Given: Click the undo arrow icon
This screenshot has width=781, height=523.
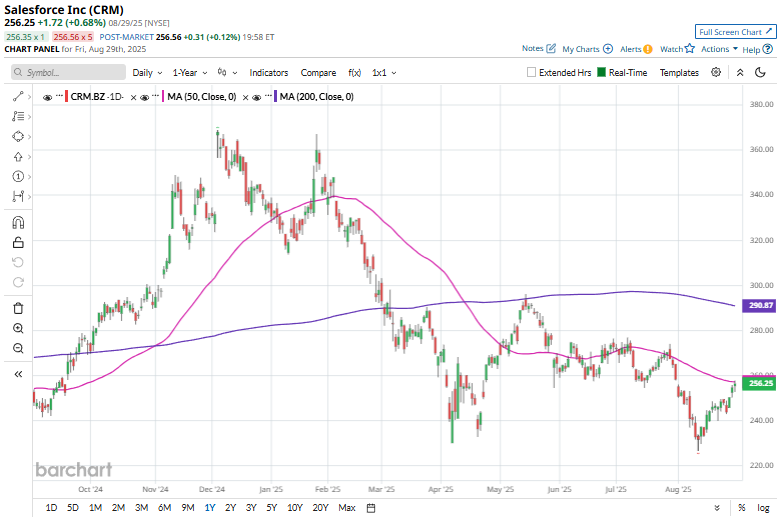Looking at the screenshot, I should pyautogui.click(x=18, y=262).
